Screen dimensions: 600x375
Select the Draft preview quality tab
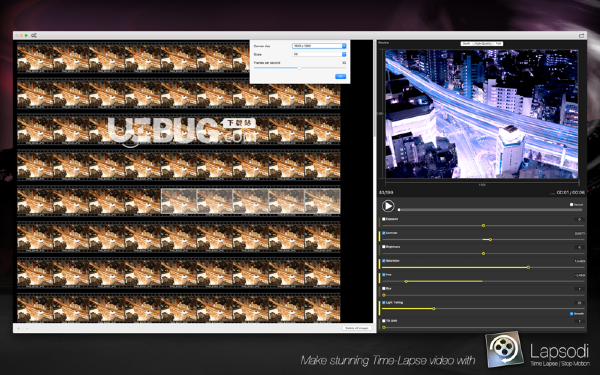point(466,44)
